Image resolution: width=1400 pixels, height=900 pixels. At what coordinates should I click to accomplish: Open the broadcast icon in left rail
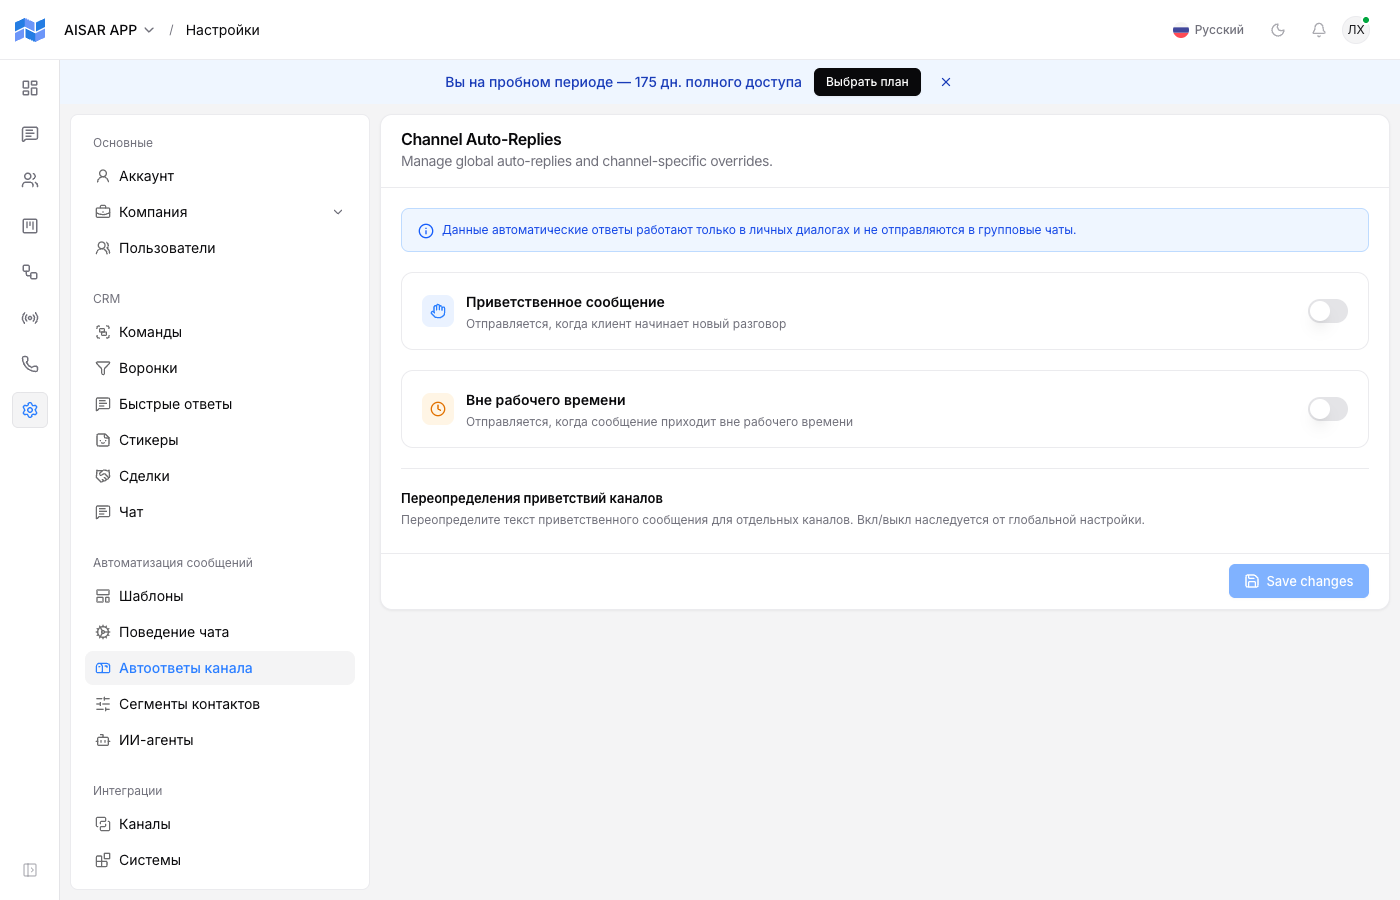[30, 318]
